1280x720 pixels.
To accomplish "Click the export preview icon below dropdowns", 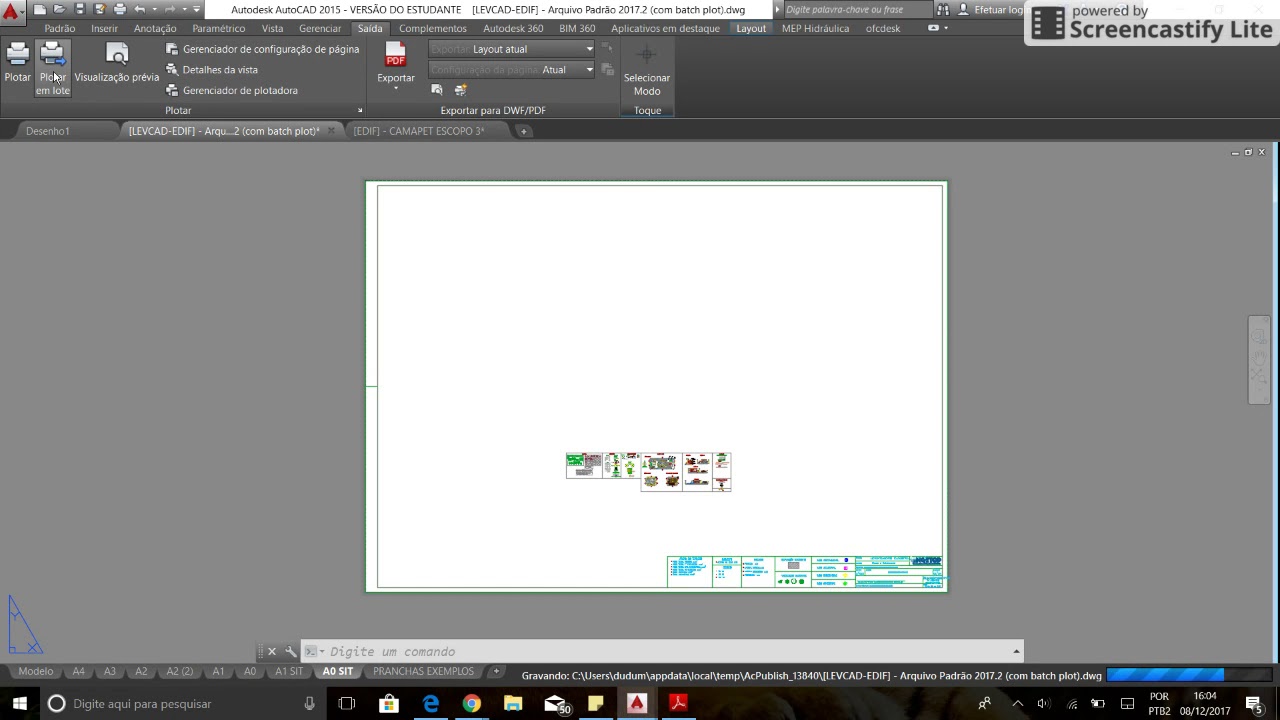I will click(x=437, y=90).
